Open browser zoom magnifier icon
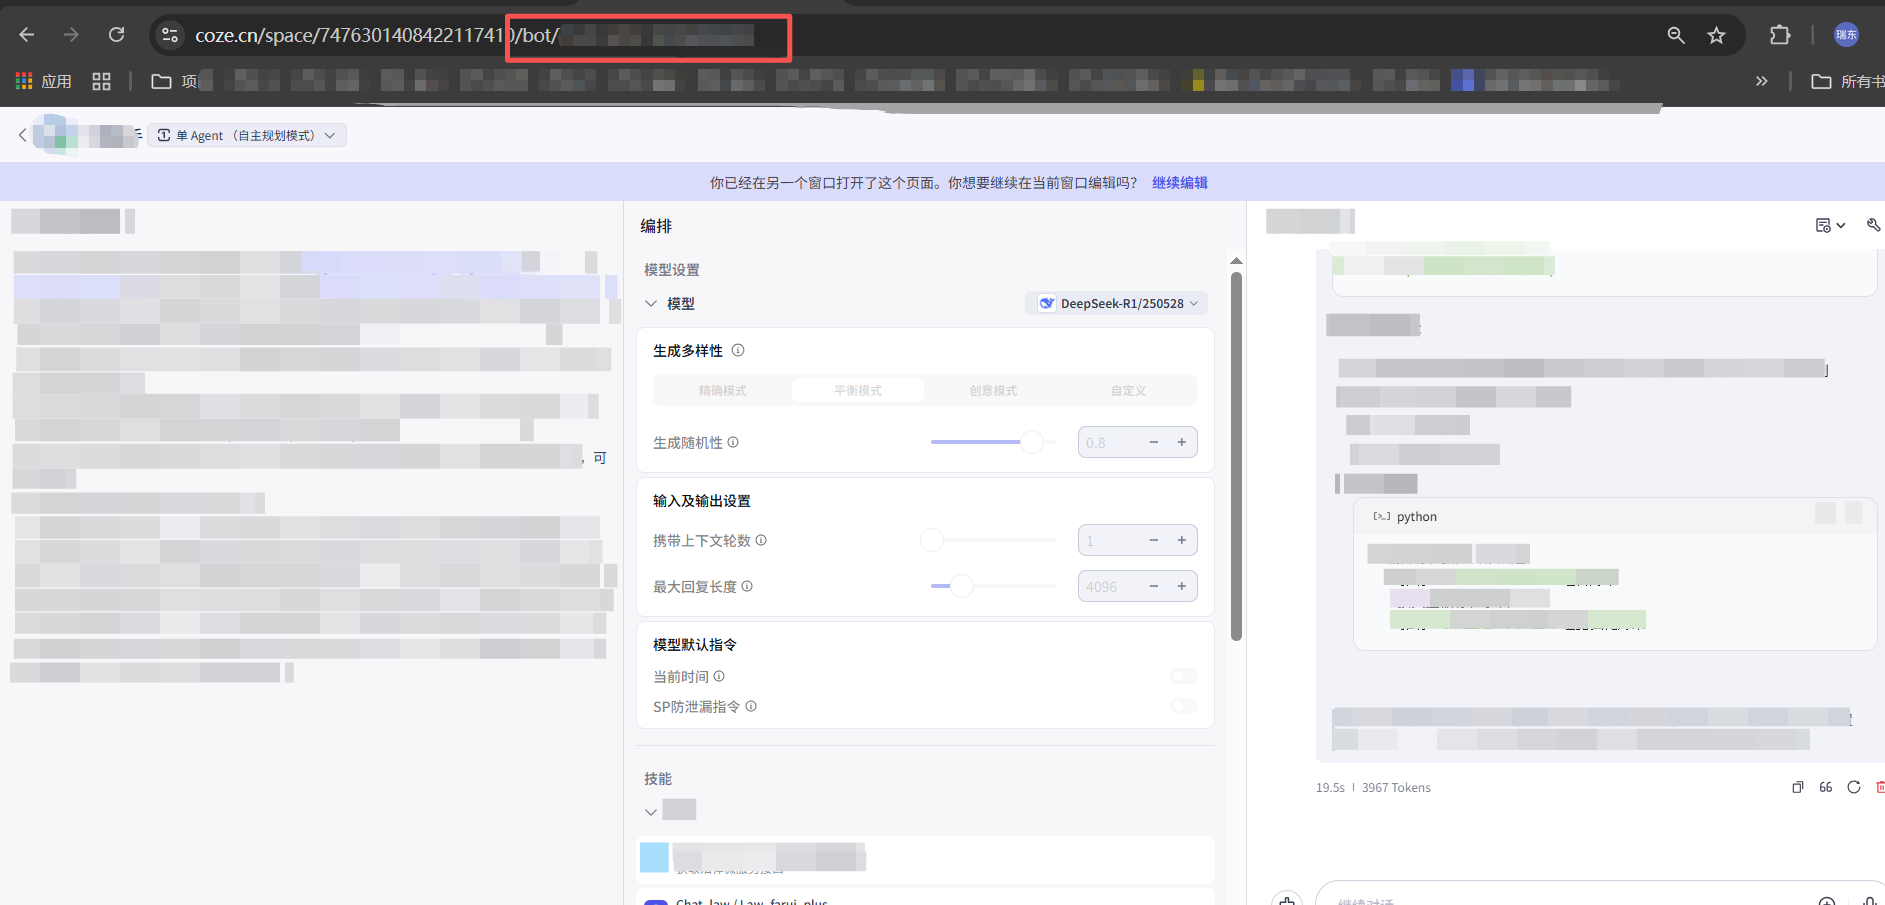This screenshot has width=1885, height=905. click(x=1676, y=35)
